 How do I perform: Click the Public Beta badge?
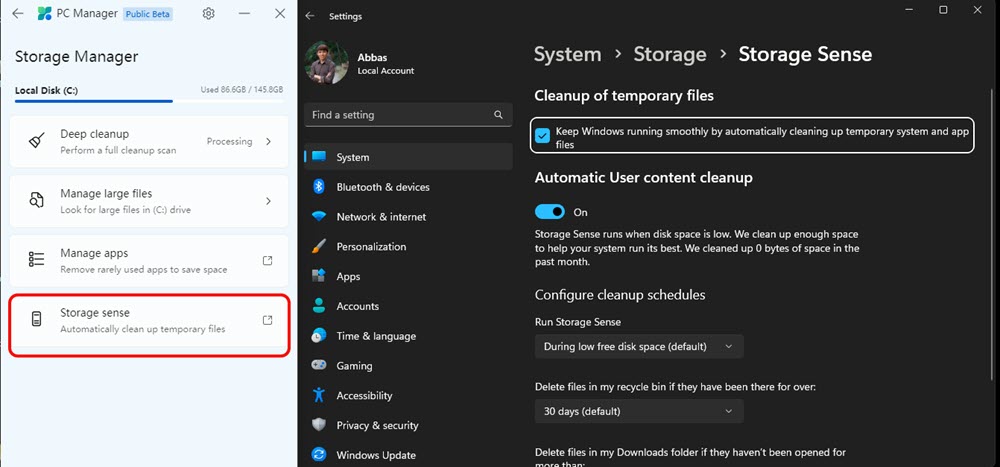[148, 13]
